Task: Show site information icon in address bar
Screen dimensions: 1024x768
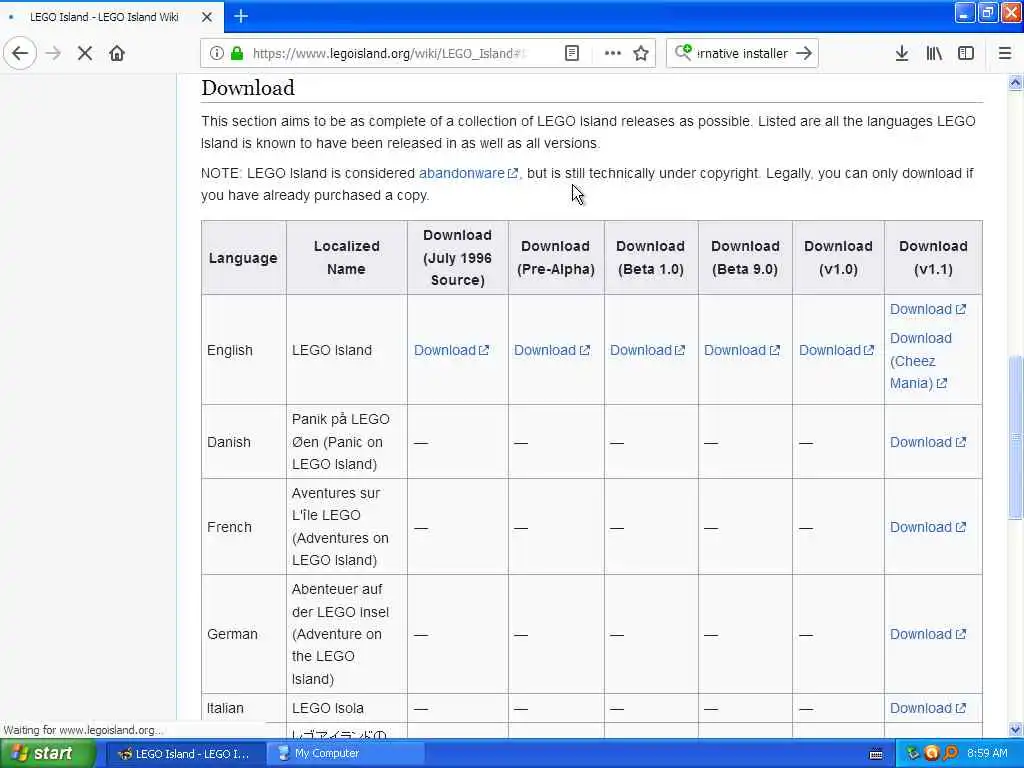Action: (x=217, y=54)
